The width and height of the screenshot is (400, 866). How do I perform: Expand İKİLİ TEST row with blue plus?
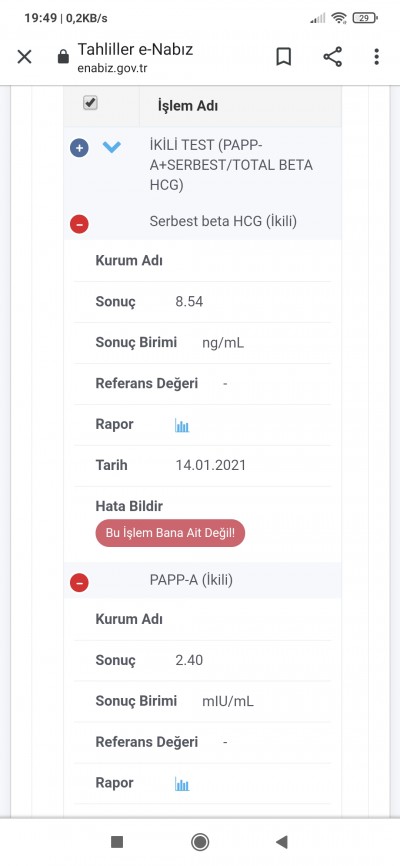[x=79, y=147]
